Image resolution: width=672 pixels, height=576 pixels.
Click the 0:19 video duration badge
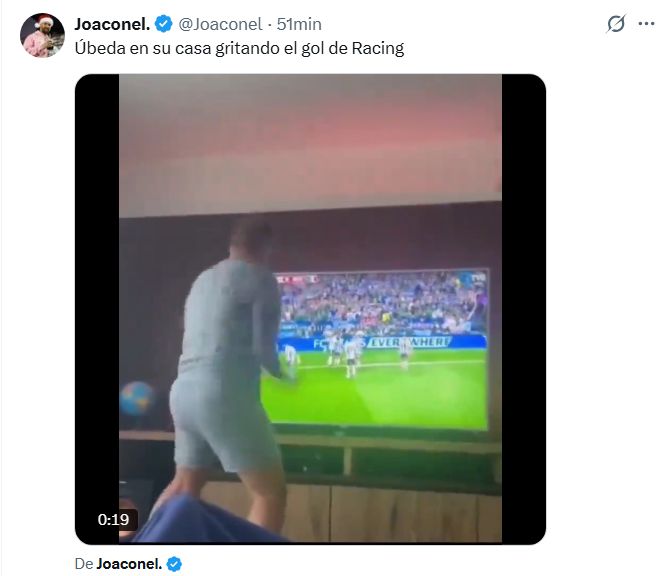pos(113,520)
